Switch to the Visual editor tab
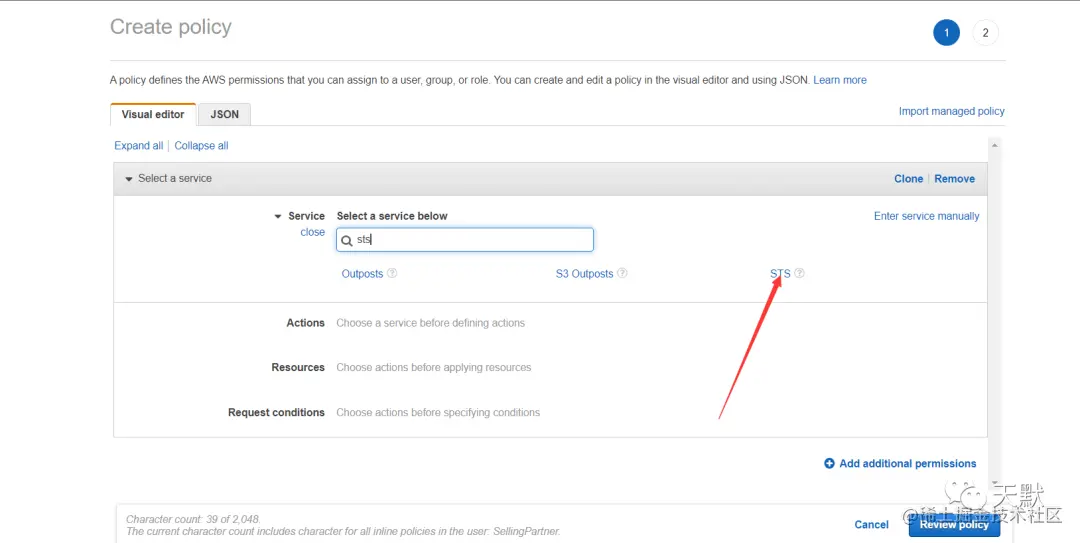 tap(153, 114)
